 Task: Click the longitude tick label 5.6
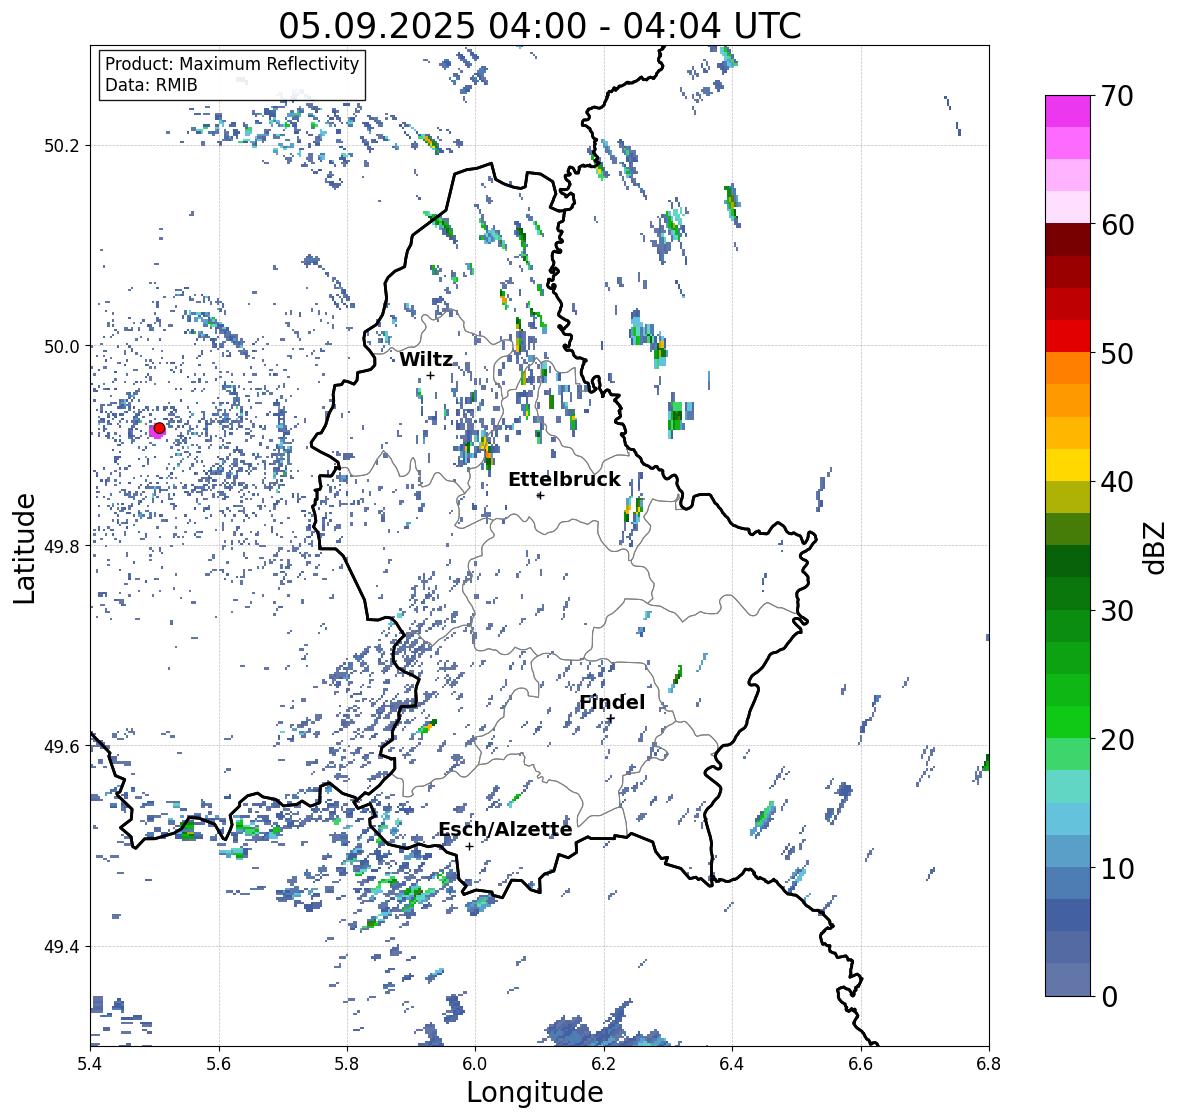coord(219,1064)
